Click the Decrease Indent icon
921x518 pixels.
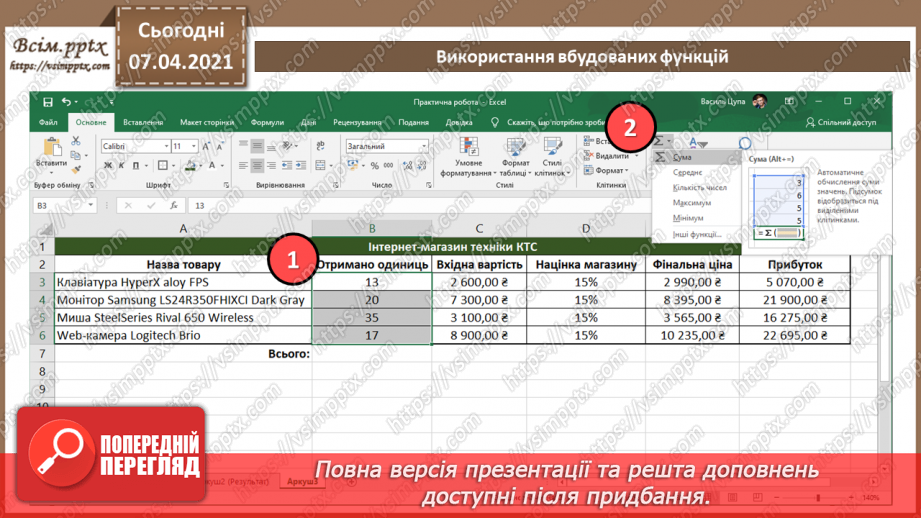coord(287,166)
